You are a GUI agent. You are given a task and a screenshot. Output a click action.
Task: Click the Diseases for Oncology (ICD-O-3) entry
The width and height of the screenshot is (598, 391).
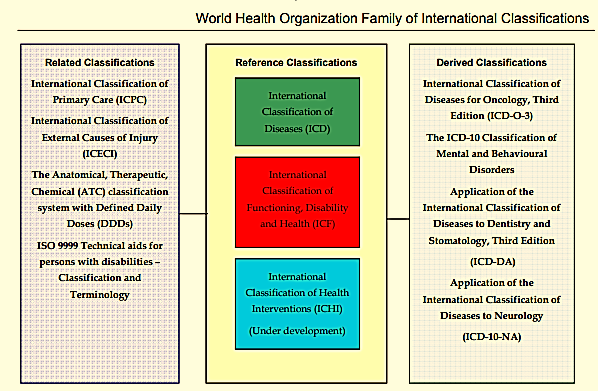coord(492,100)
